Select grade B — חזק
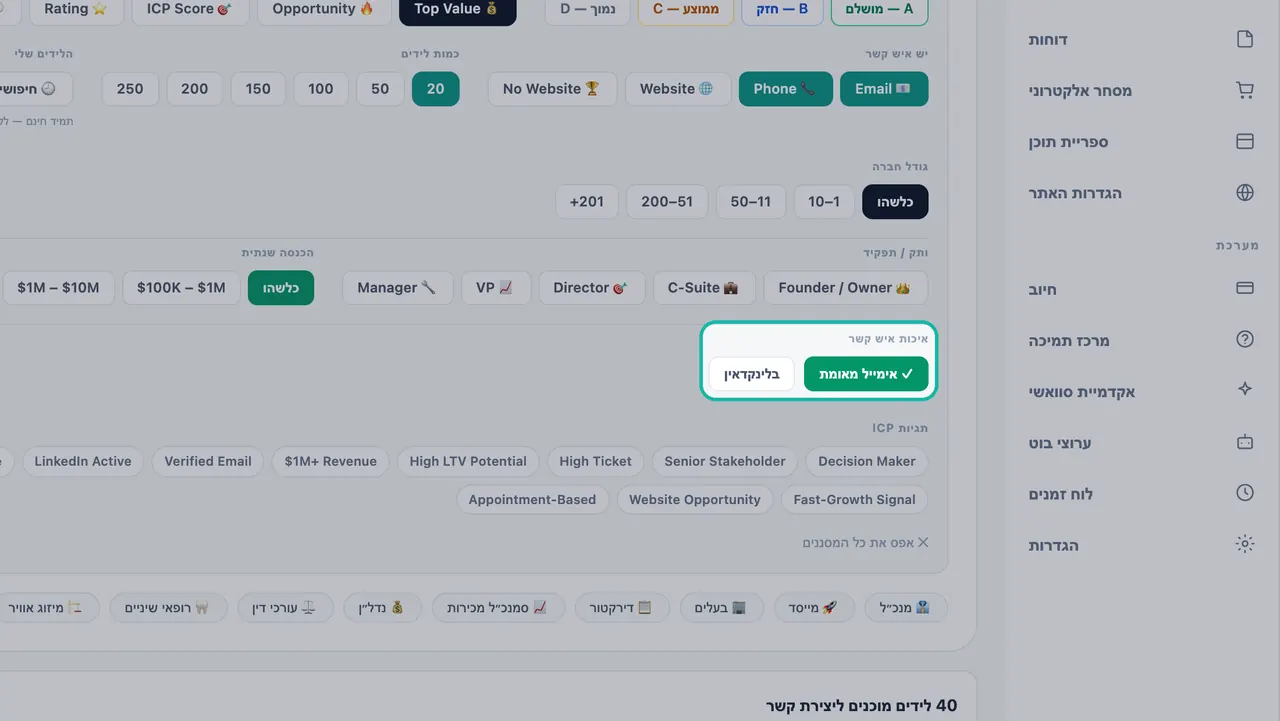The width and height of the screenshot is (1280, 721). tap(782, 9)
